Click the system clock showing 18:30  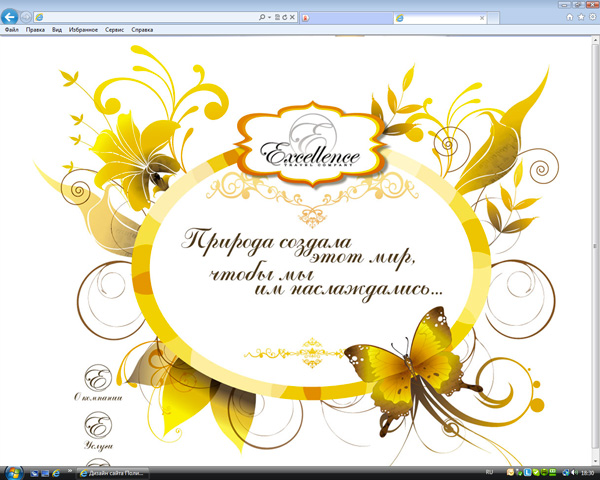(x=587, y=473)
